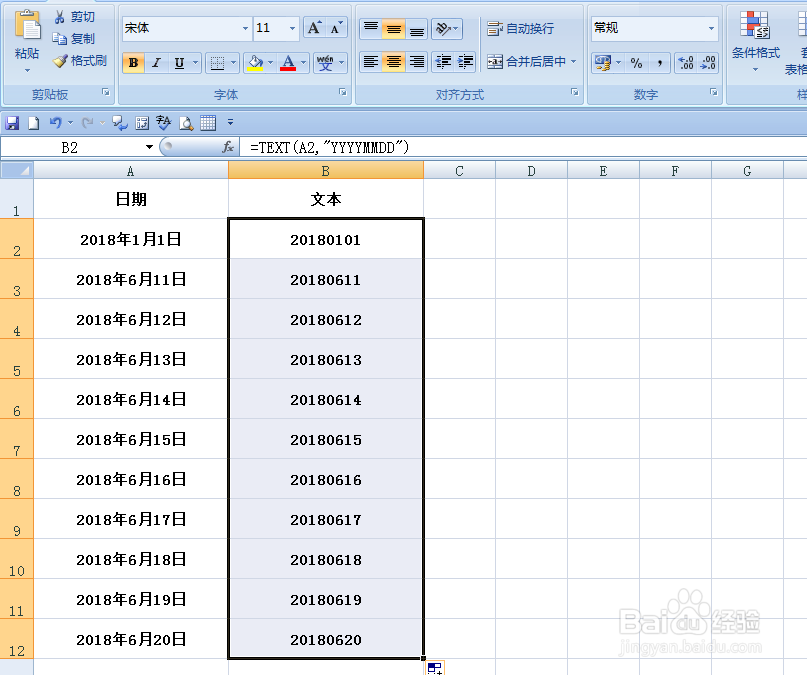Click print preview magnifier icon
This screenshot has height=675, width=807.
pos(186,123)
